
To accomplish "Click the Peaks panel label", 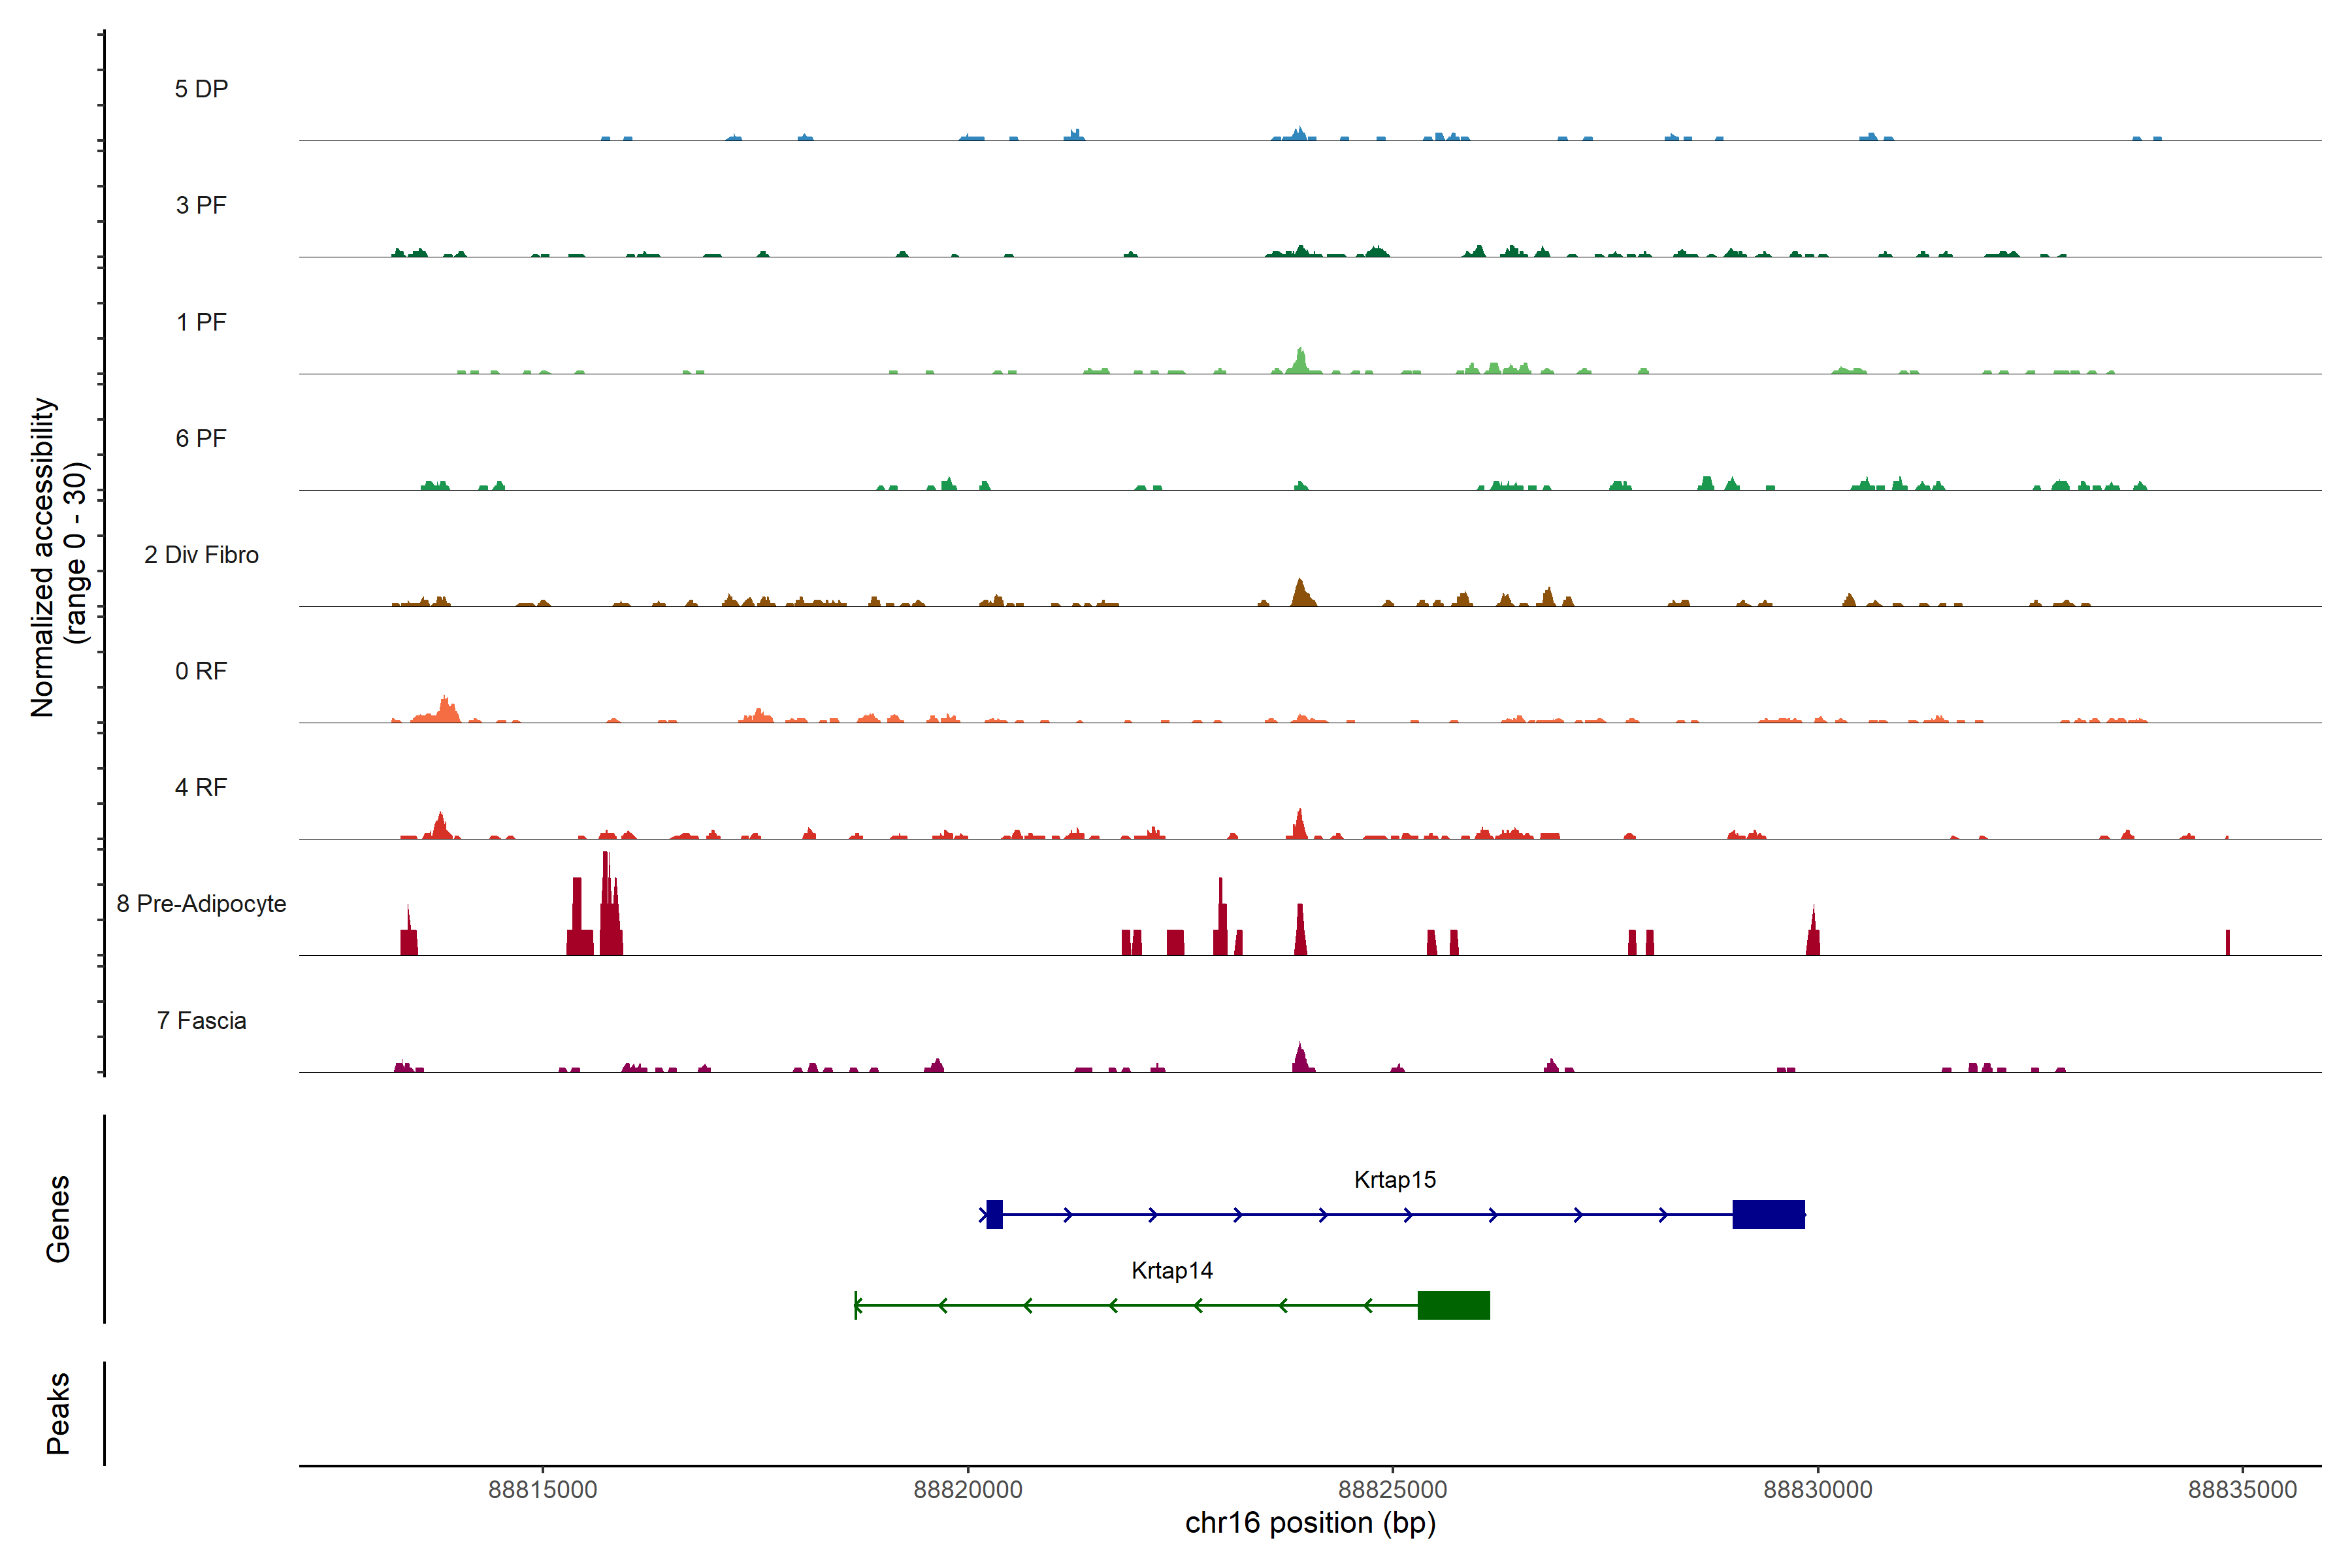I will click(58, 1412).
